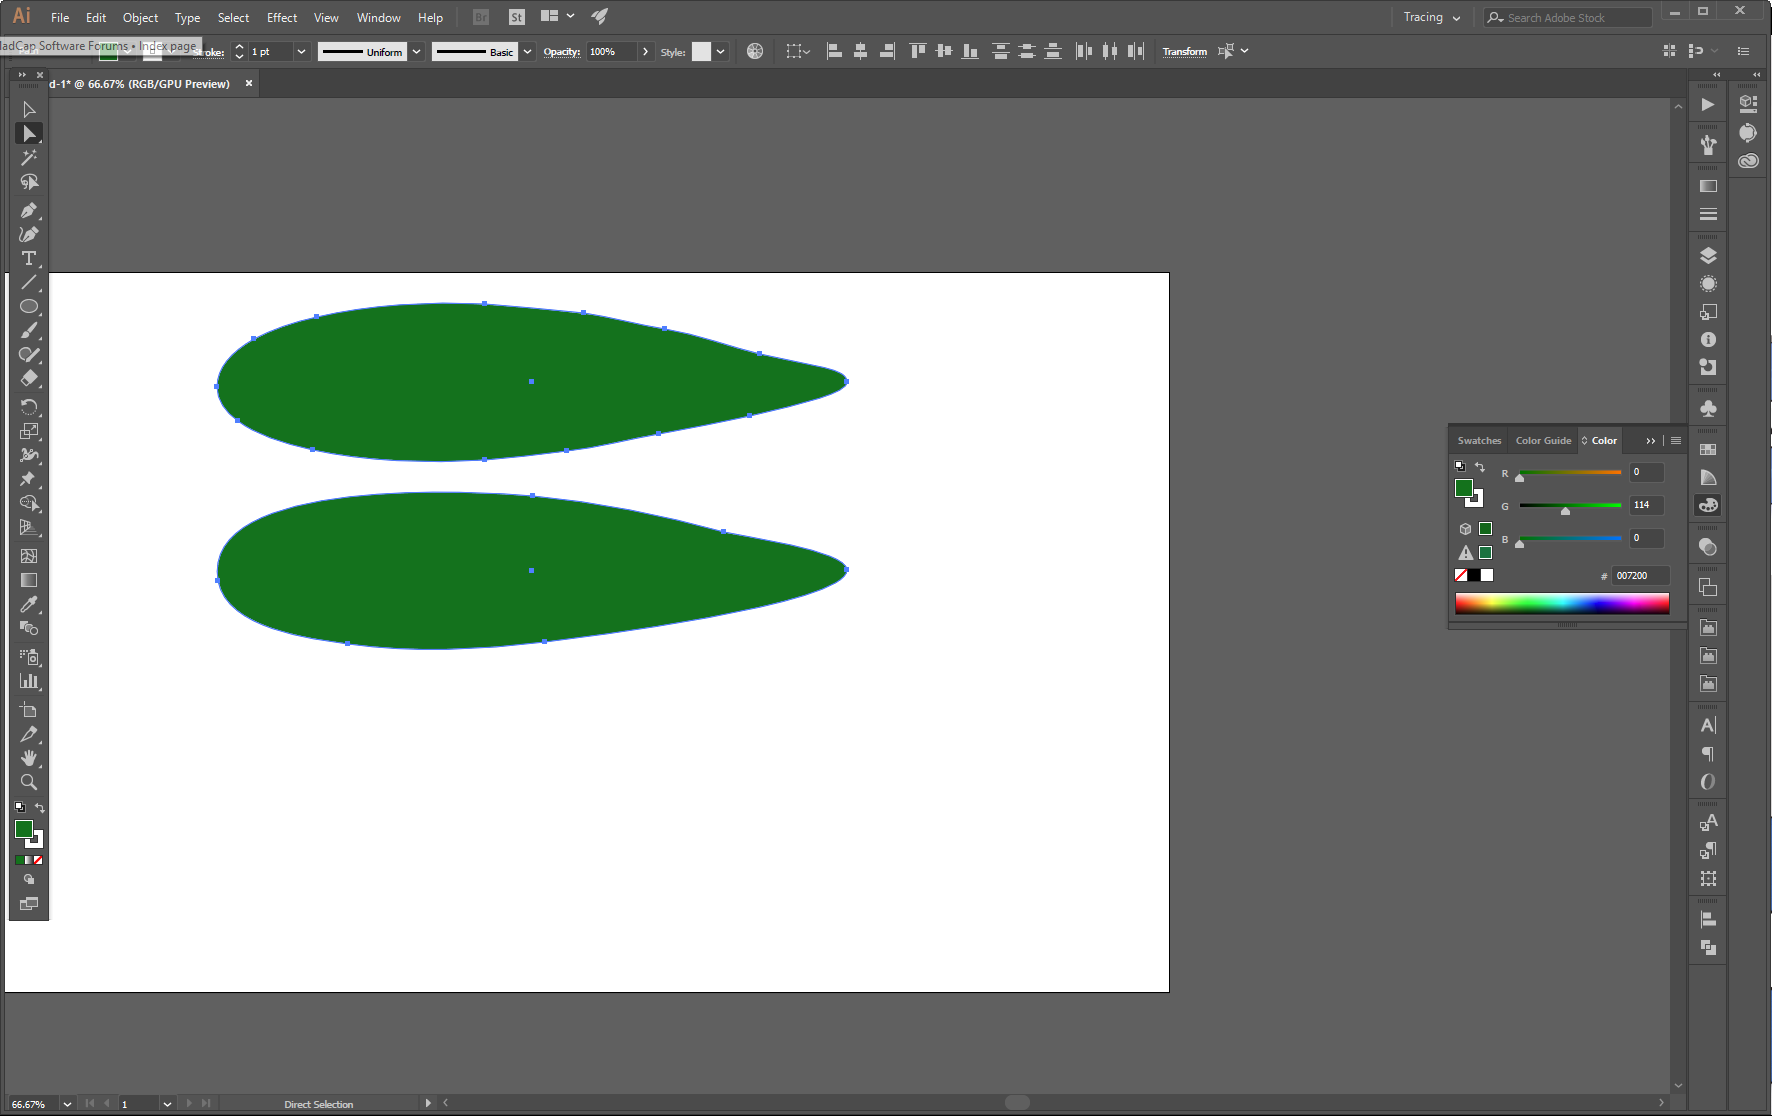Select the Eraser tool
The width and height of the screenshot is (1772, 1116).
29,379
